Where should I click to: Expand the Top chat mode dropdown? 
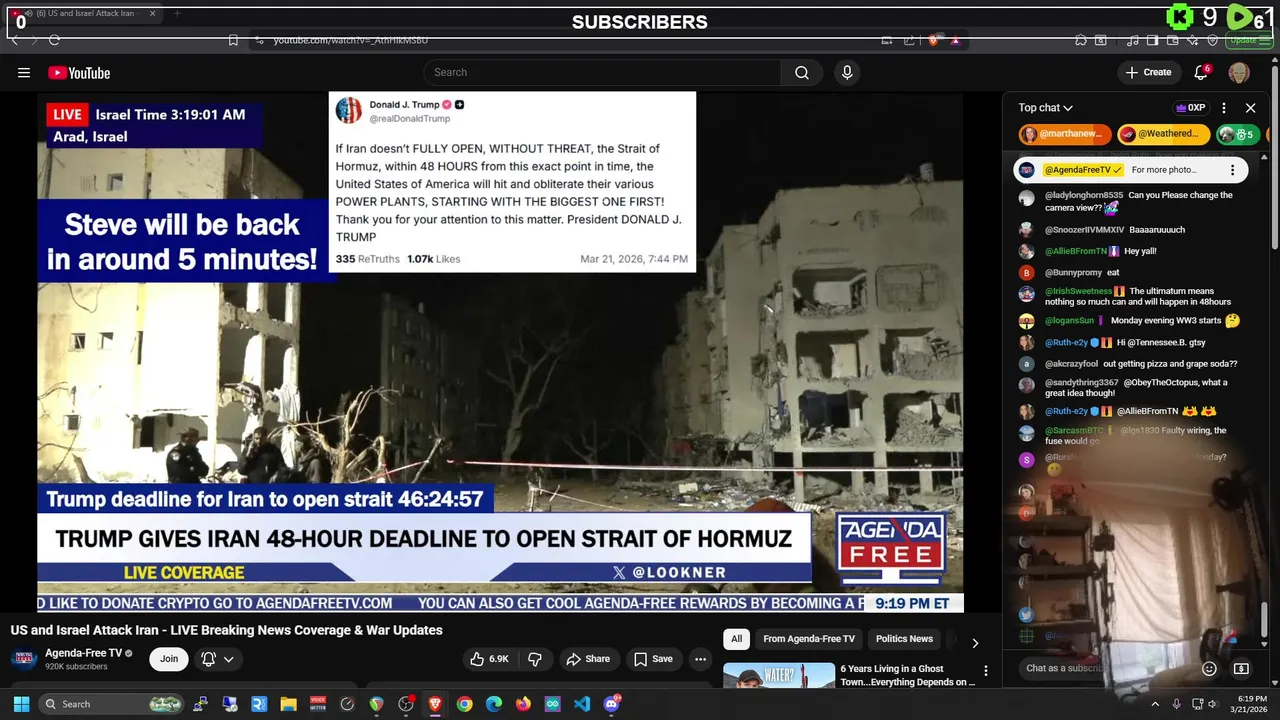(1046, 108)
